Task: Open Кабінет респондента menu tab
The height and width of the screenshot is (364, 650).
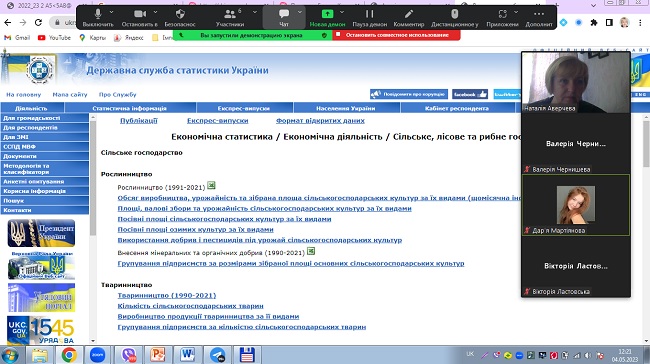Action: pos(457,108)
